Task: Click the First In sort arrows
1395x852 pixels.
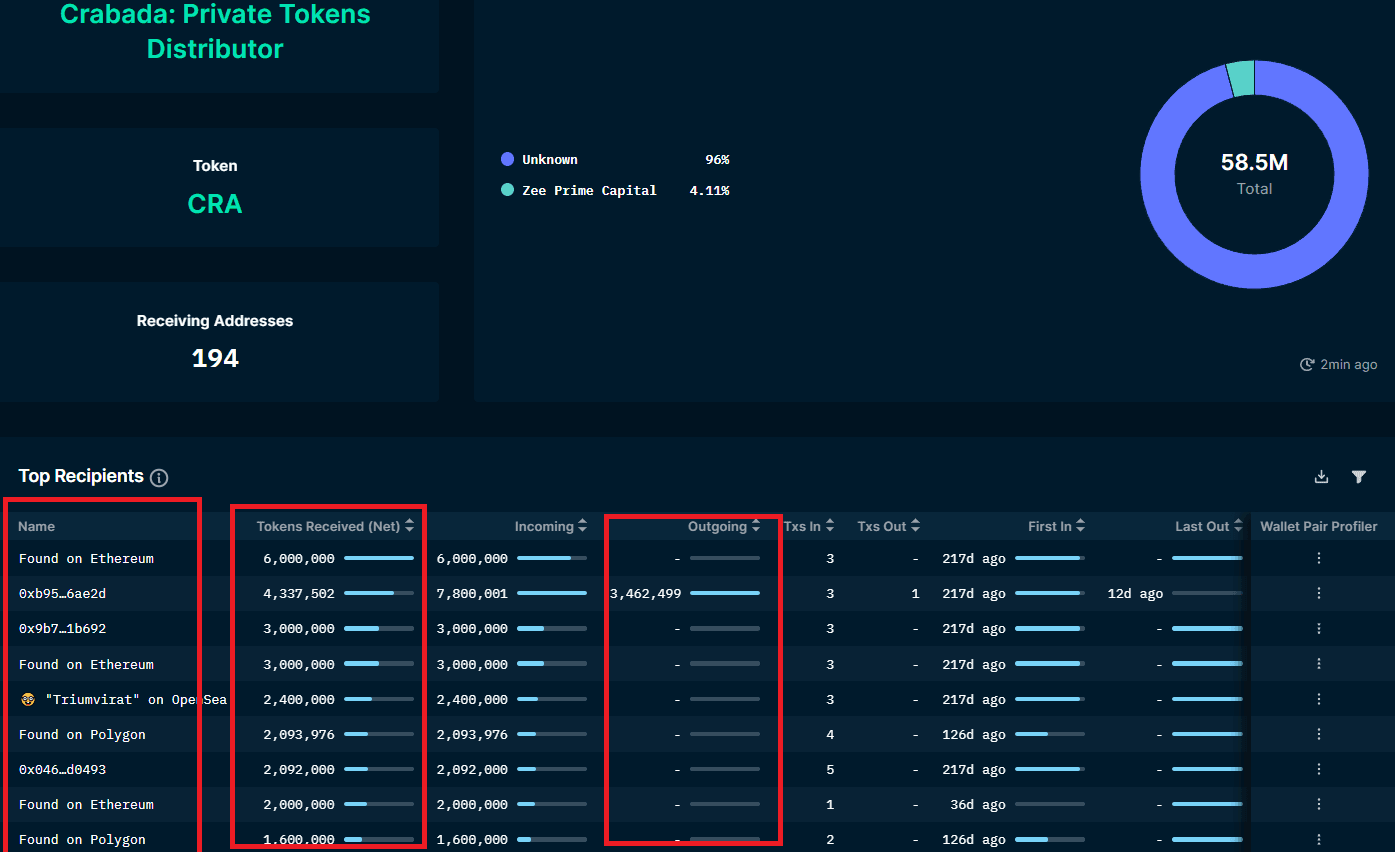Action: 1081,526
